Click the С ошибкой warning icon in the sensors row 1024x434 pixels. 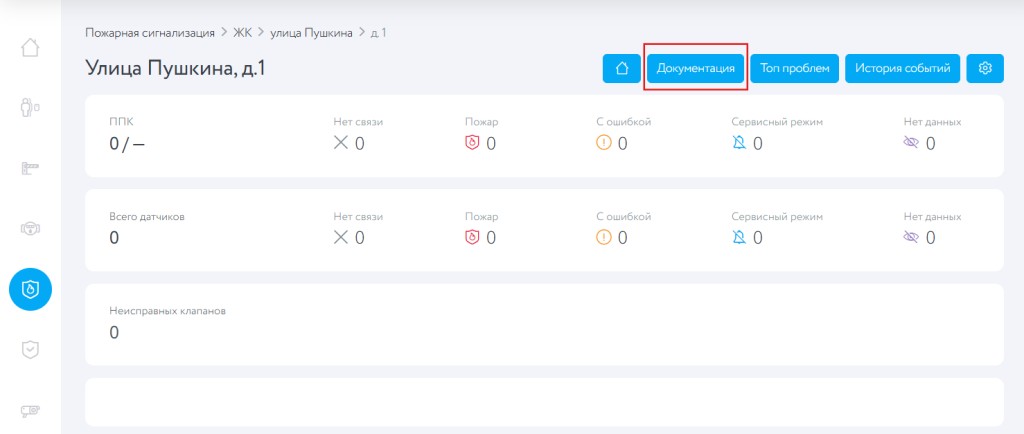pyautogui.click(x=603, y=237)
